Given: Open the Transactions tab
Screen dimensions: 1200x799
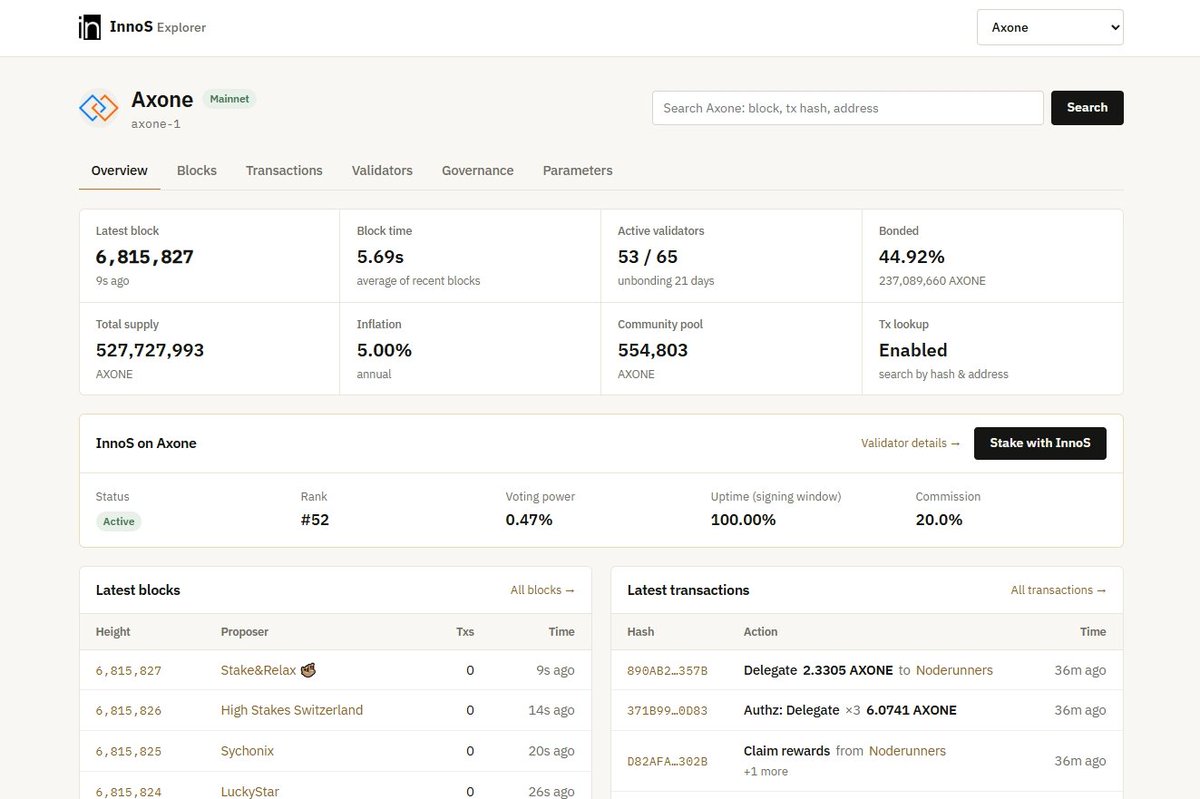Looking at the screenshot, I should pos(284,171).
